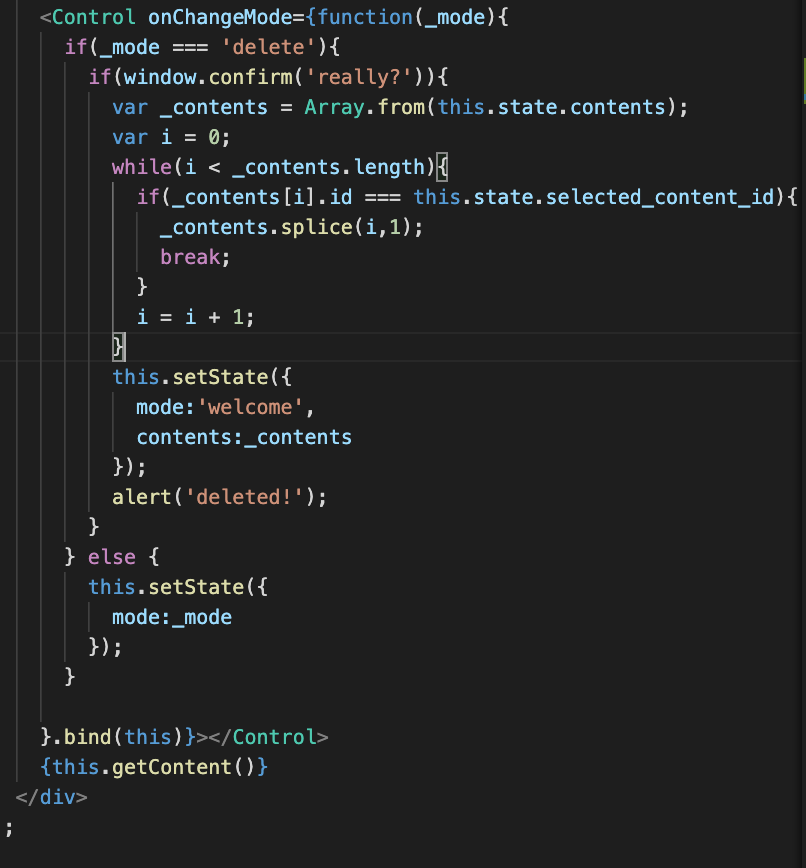Click the closing </div> tag
Viewport: 806px width, 868px height.
tap(51, 797)
